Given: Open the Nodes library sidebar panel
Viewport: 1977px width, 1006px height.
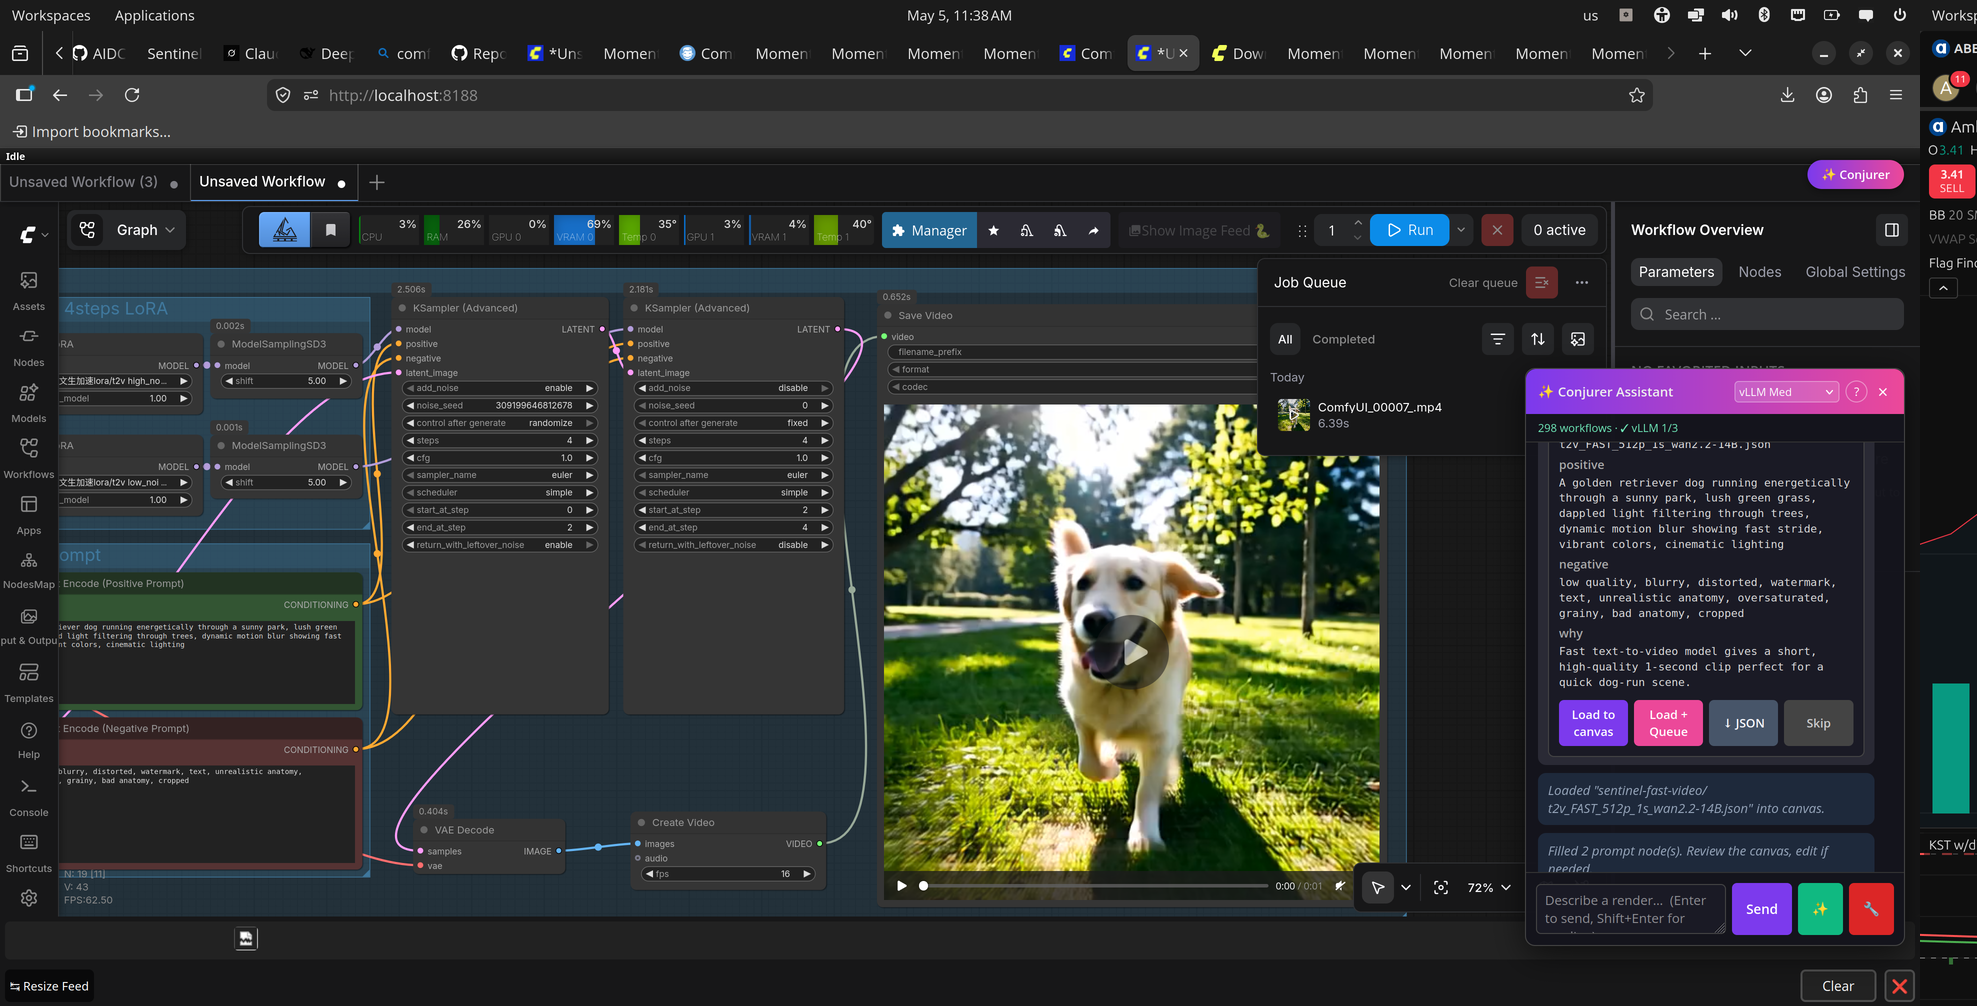Looking at the screenshot, I should pyautogui.click(x=29, y=346).
